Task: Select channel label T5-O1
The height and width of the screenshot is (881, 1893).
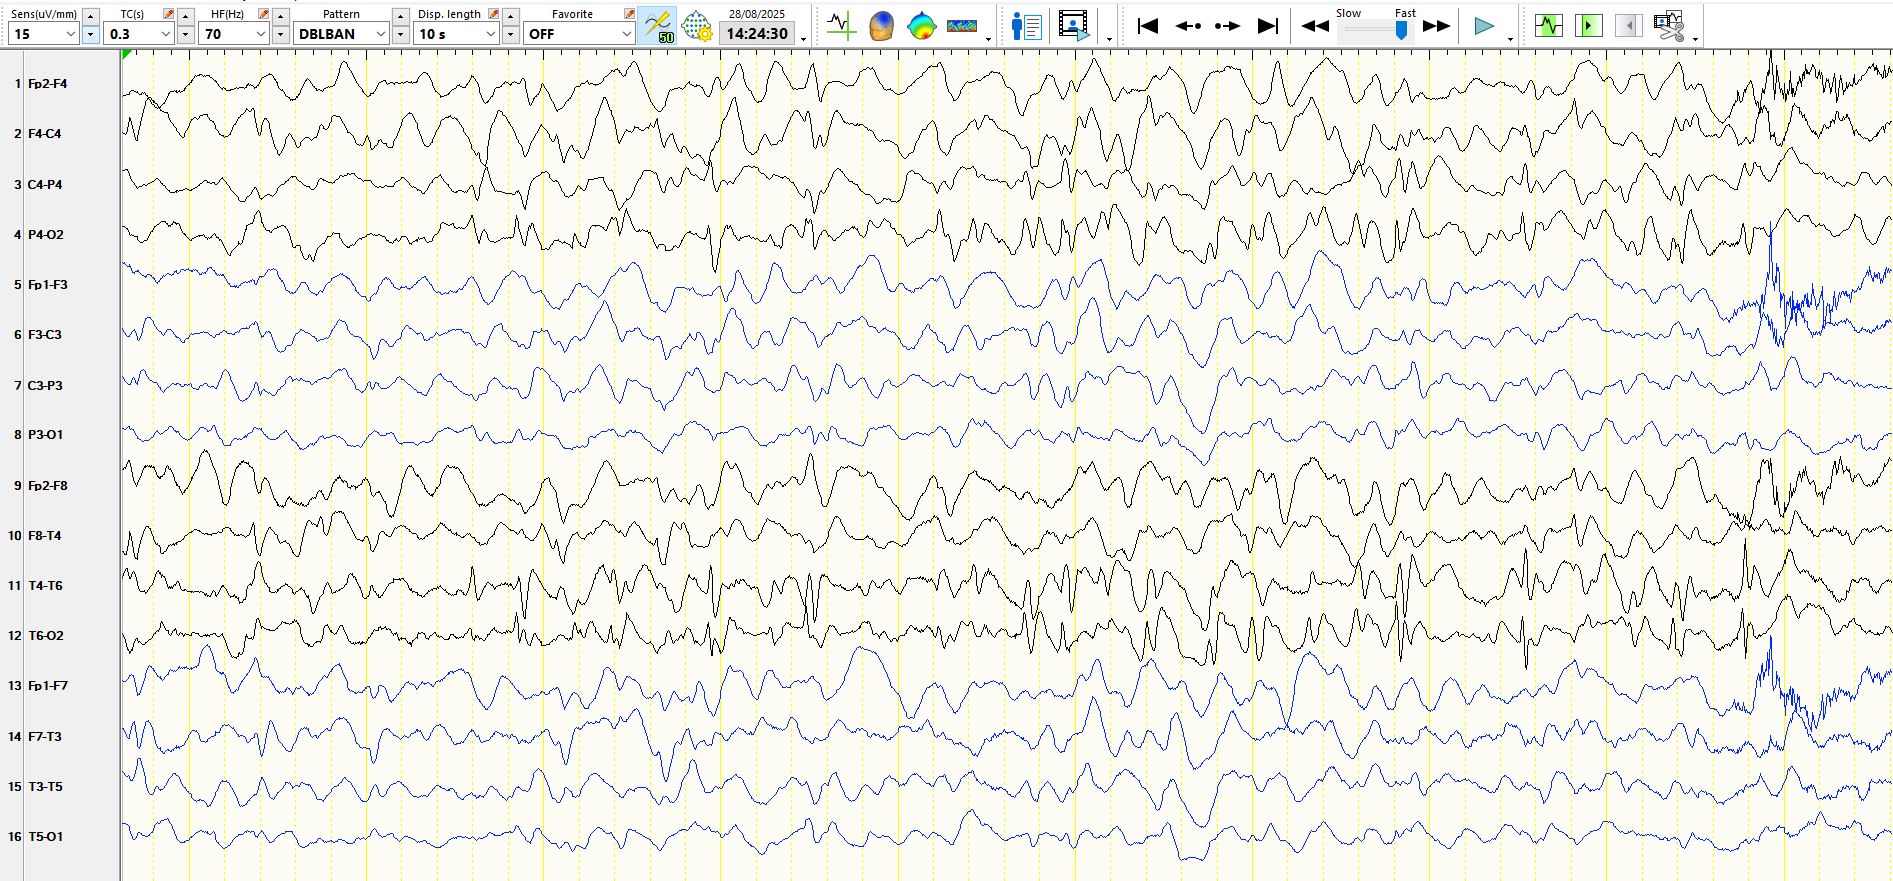Action: tap(45, 837)
